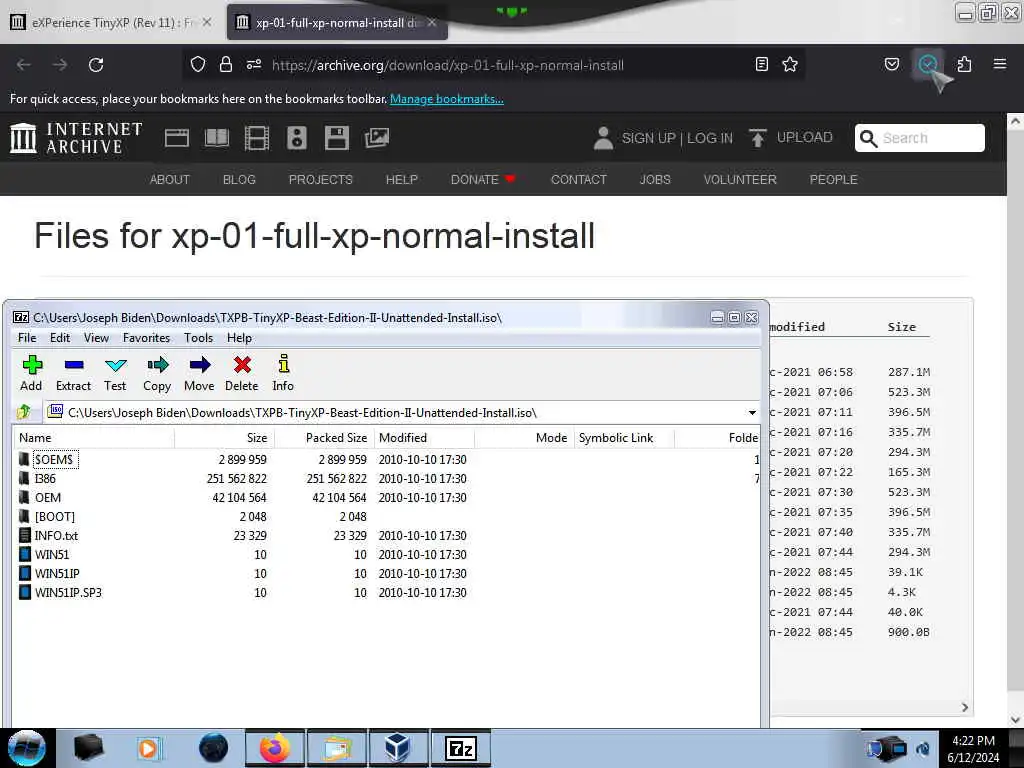Click the LOG IN link

click(x=710, y=138)
